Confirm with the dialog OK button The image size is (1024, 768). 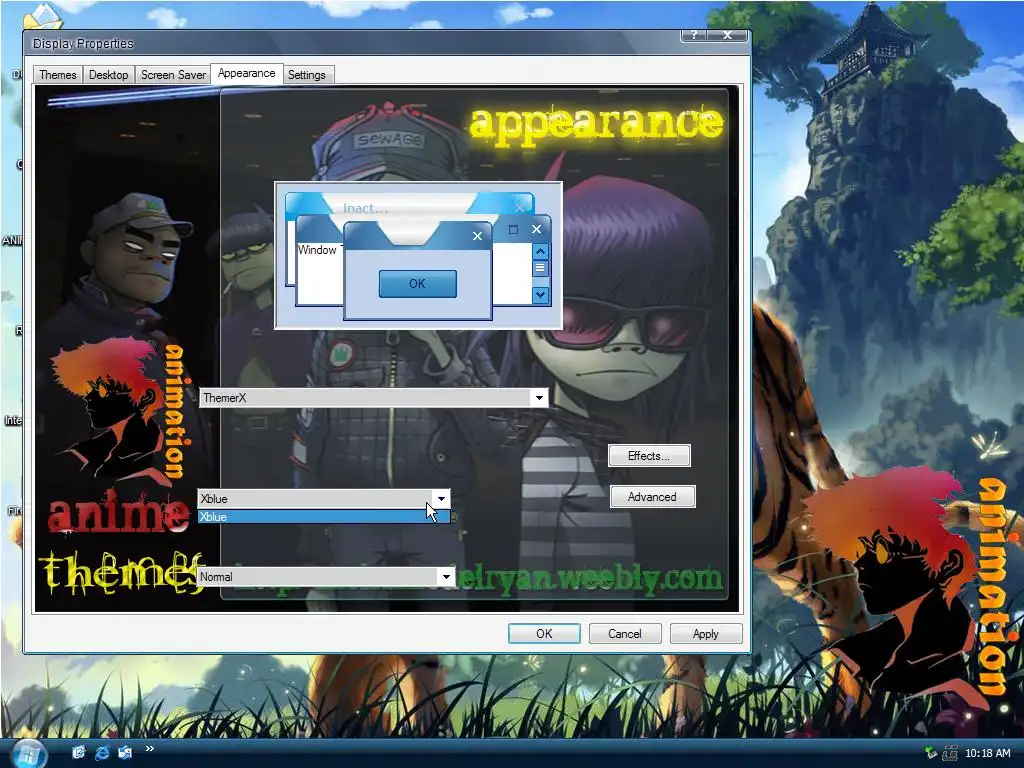[x=544, y=633]
